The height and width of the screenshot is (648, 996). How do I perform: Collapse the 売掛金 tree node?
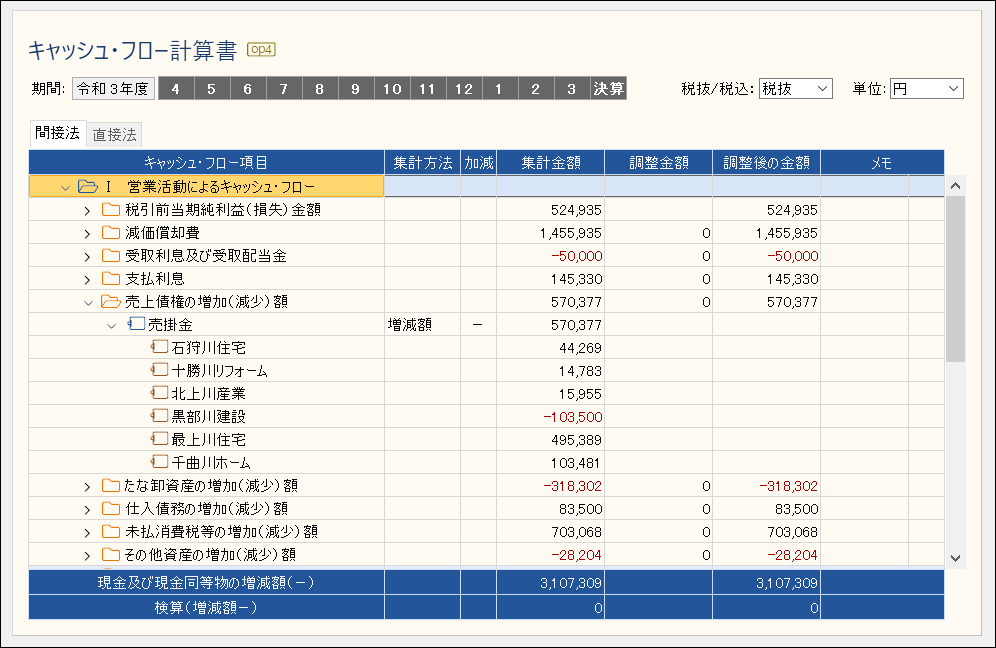(x=112, y=325)
